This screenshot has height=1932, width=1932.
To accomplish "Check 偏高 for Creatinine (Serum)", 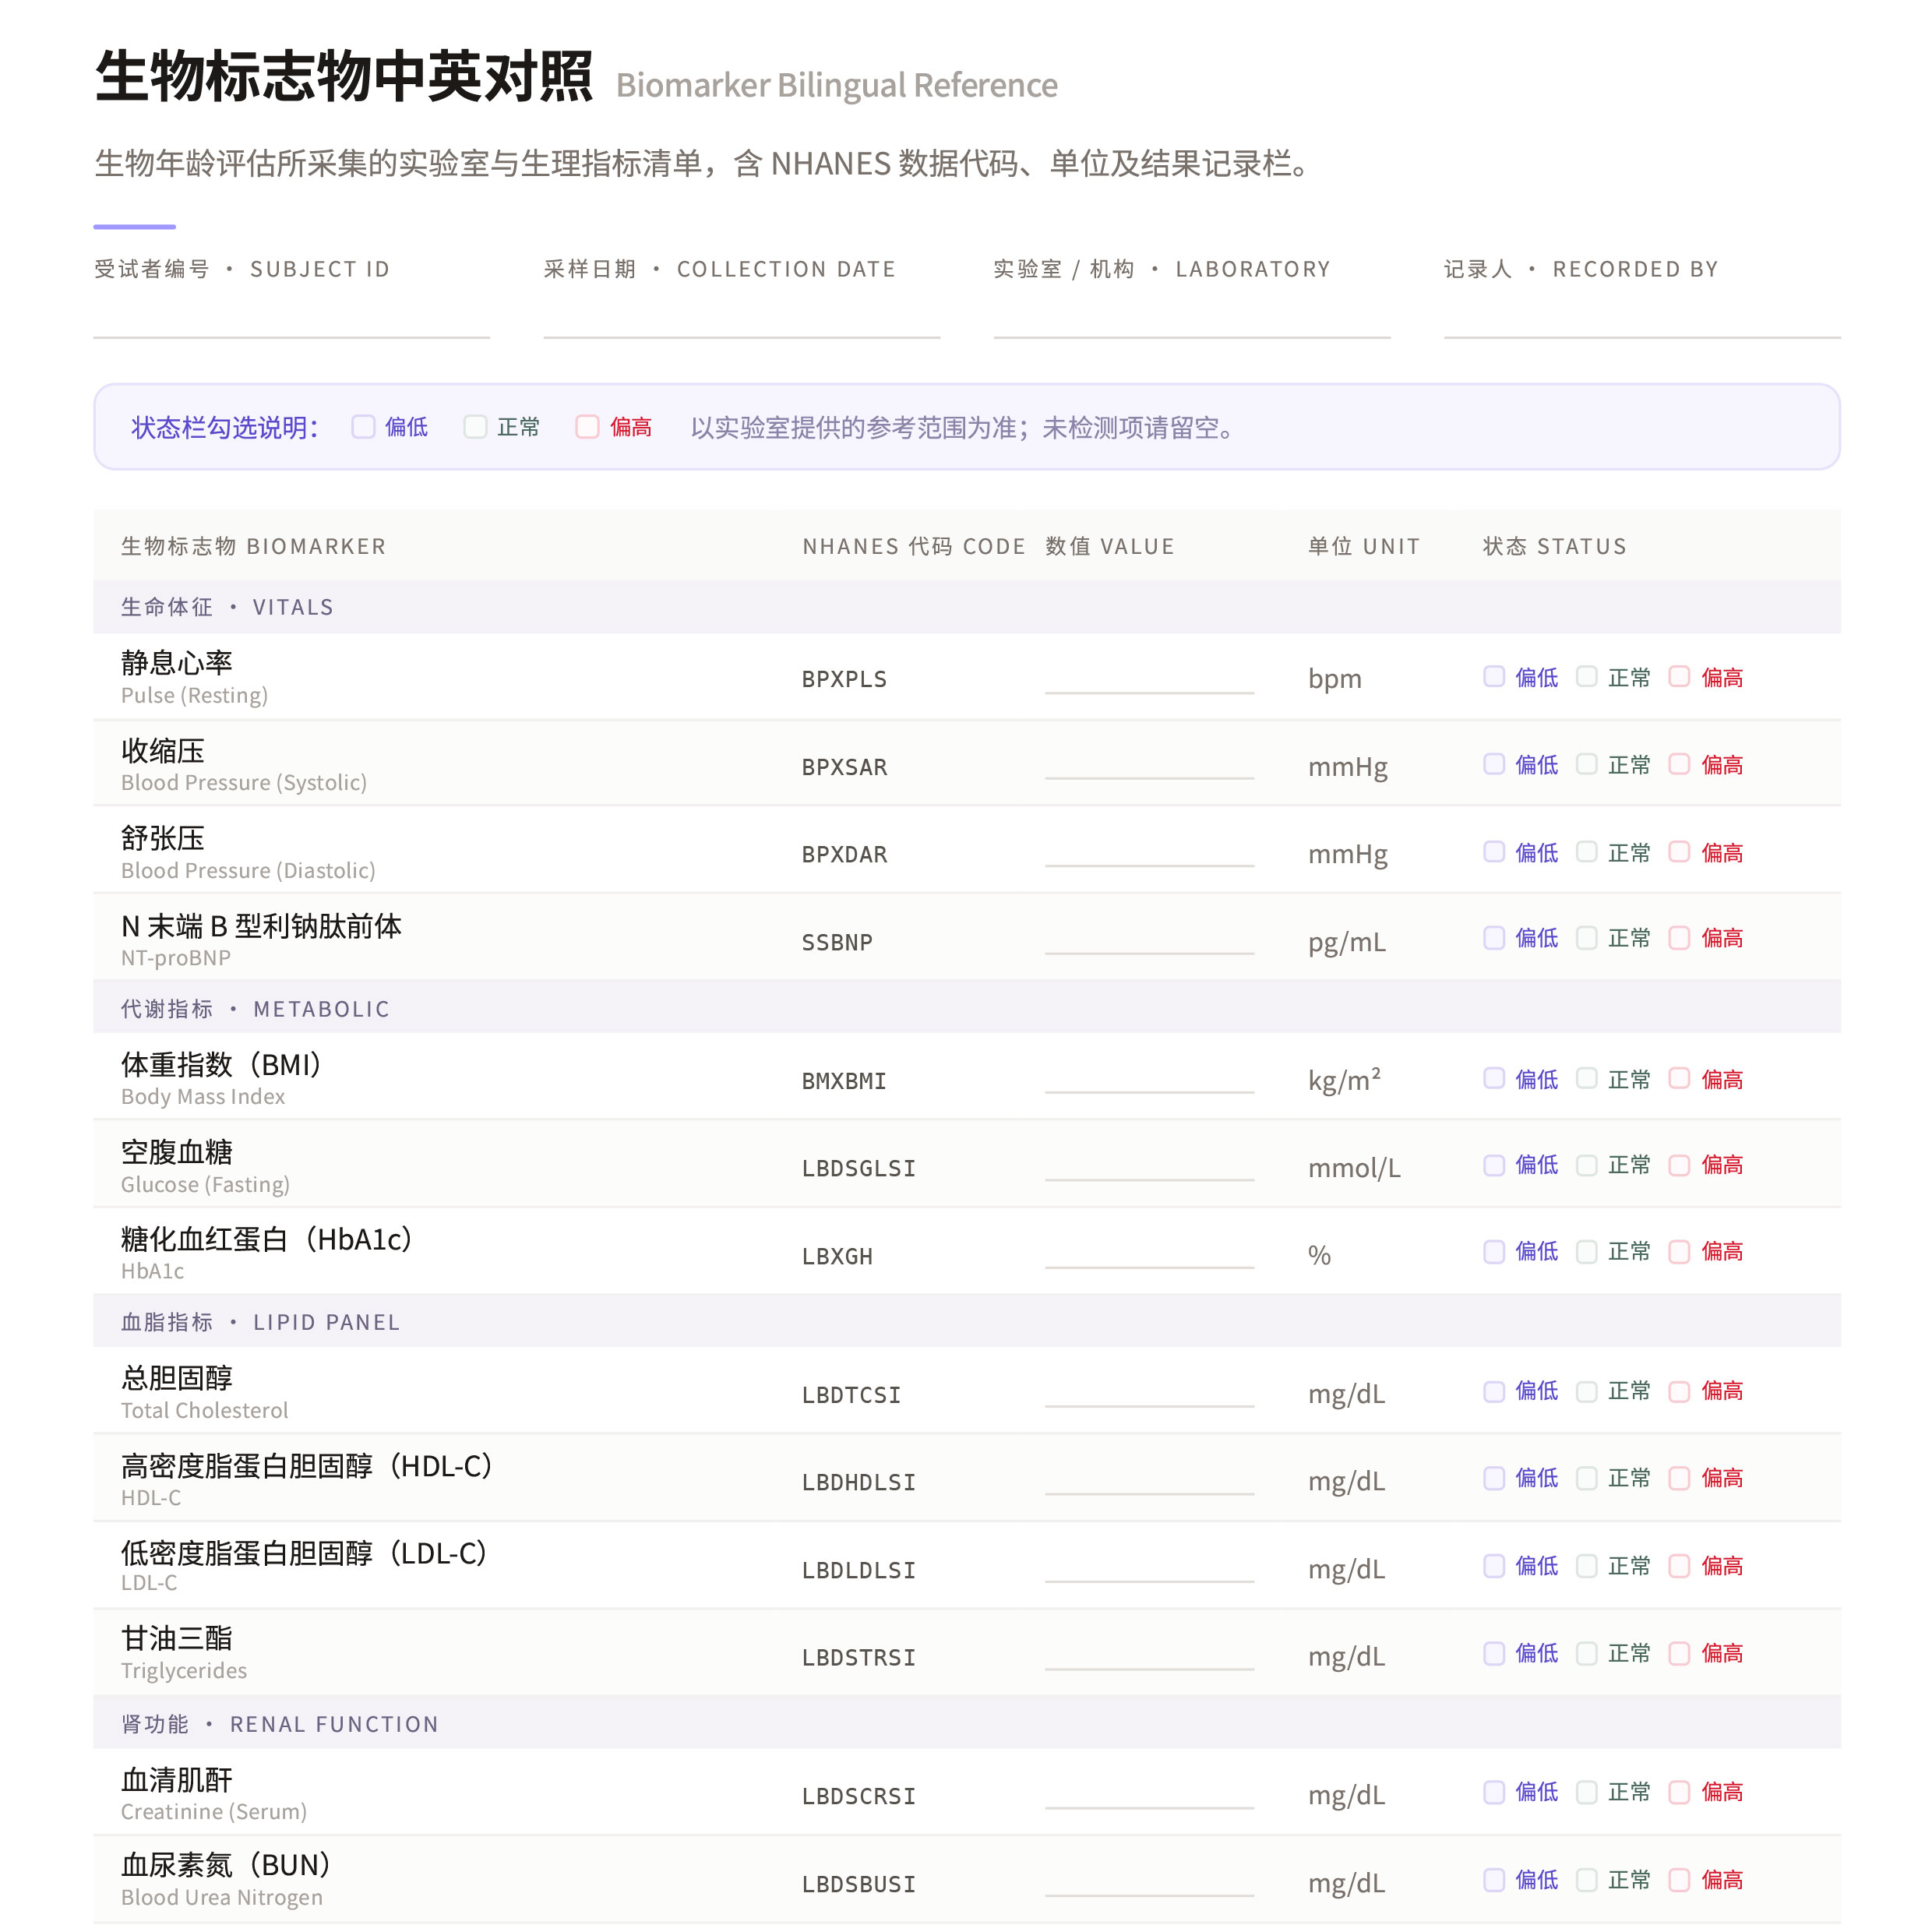I will [1680, 1792].
